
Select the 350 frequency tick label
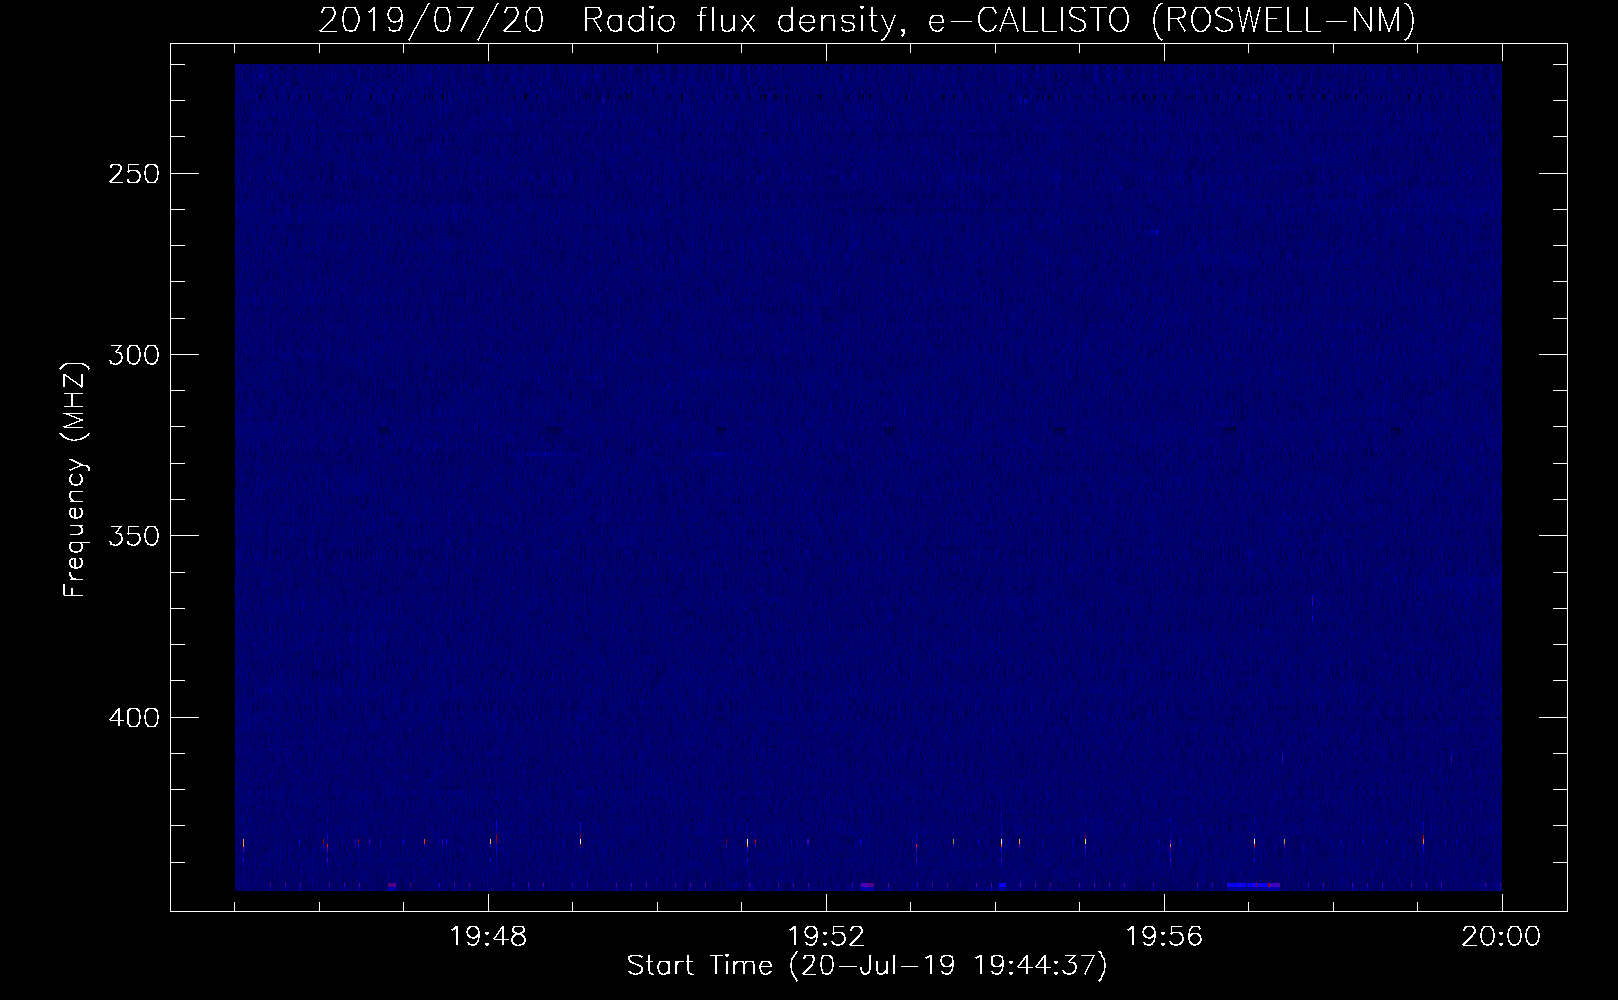coord(133,536)
